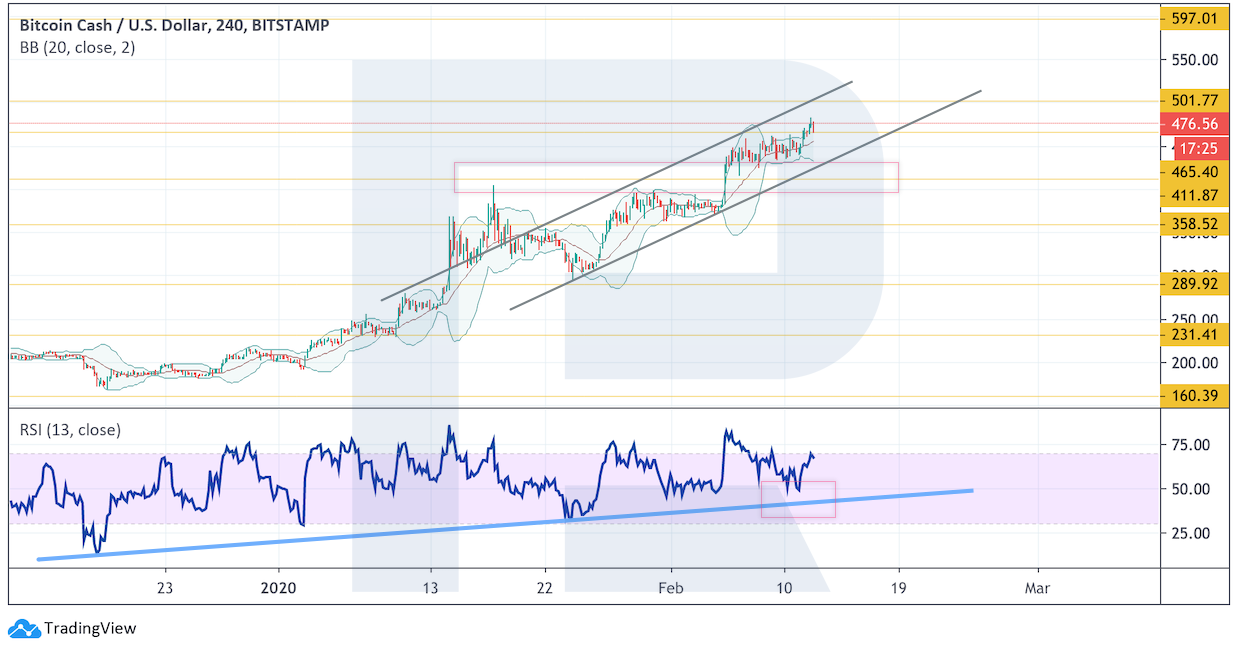The width and height of the screenshot is (1238, 652).
Task: Select the 597.01 price level label
Action: (x=1194, y=18)
